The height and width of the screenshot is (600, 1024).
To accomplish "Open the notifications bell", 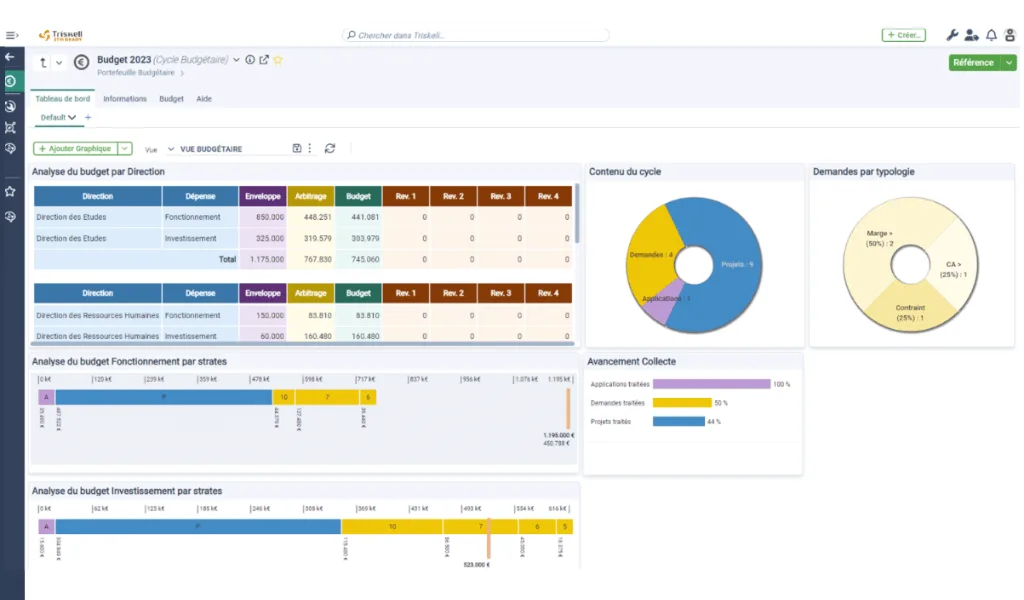I will click(991, 35).
